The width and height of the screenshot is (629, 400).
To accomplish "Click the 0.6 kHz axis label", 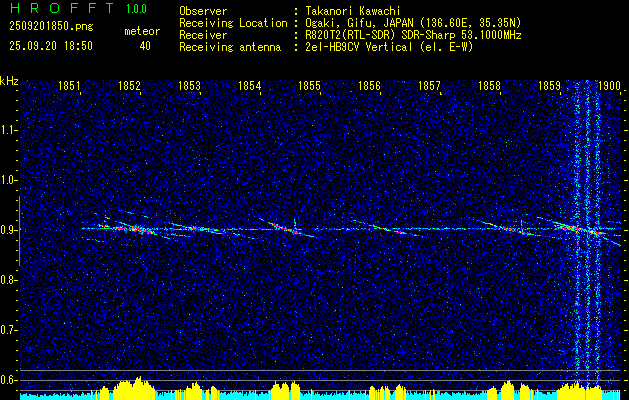I will coord(8,380).
